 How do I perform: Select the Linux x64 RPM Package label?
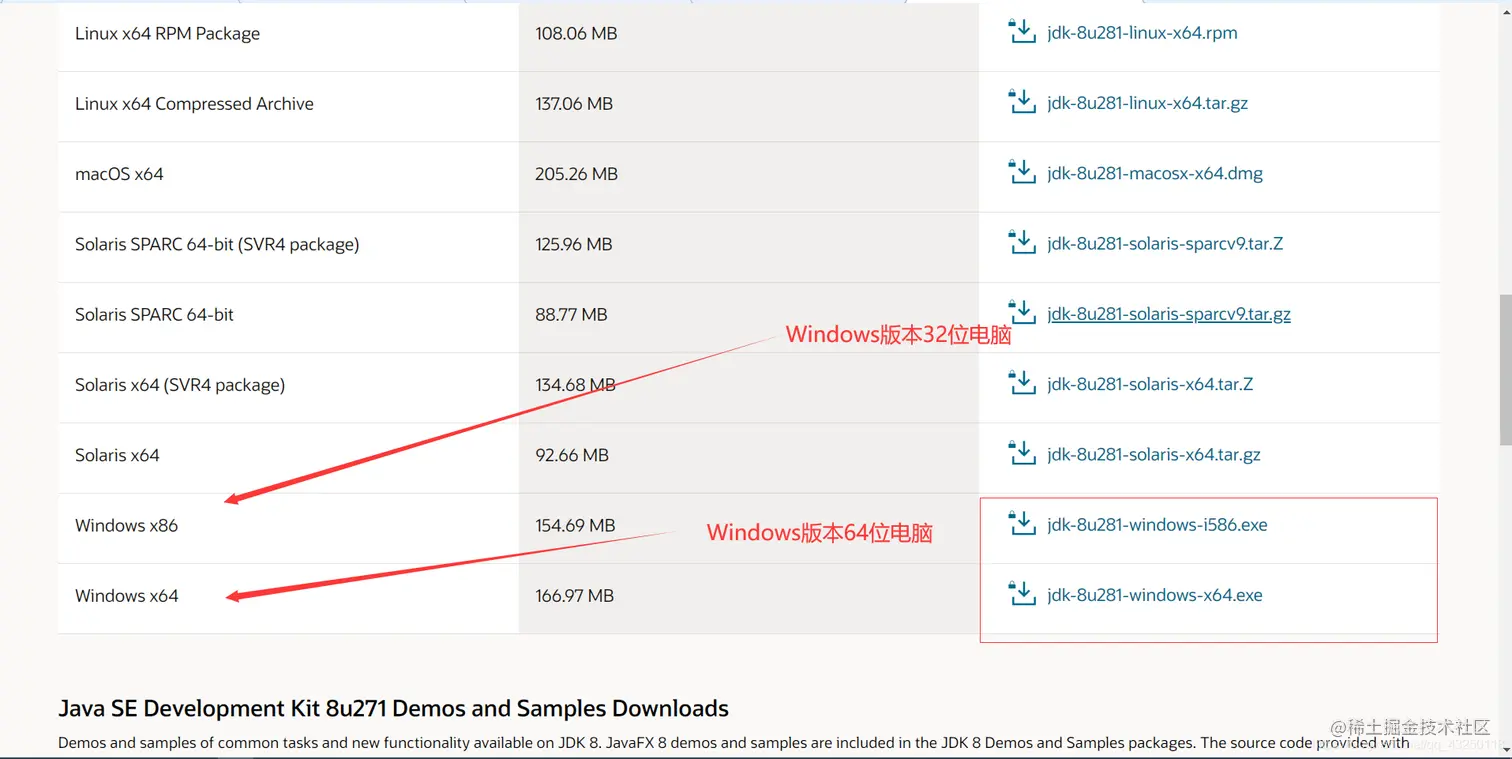(167, 34)
